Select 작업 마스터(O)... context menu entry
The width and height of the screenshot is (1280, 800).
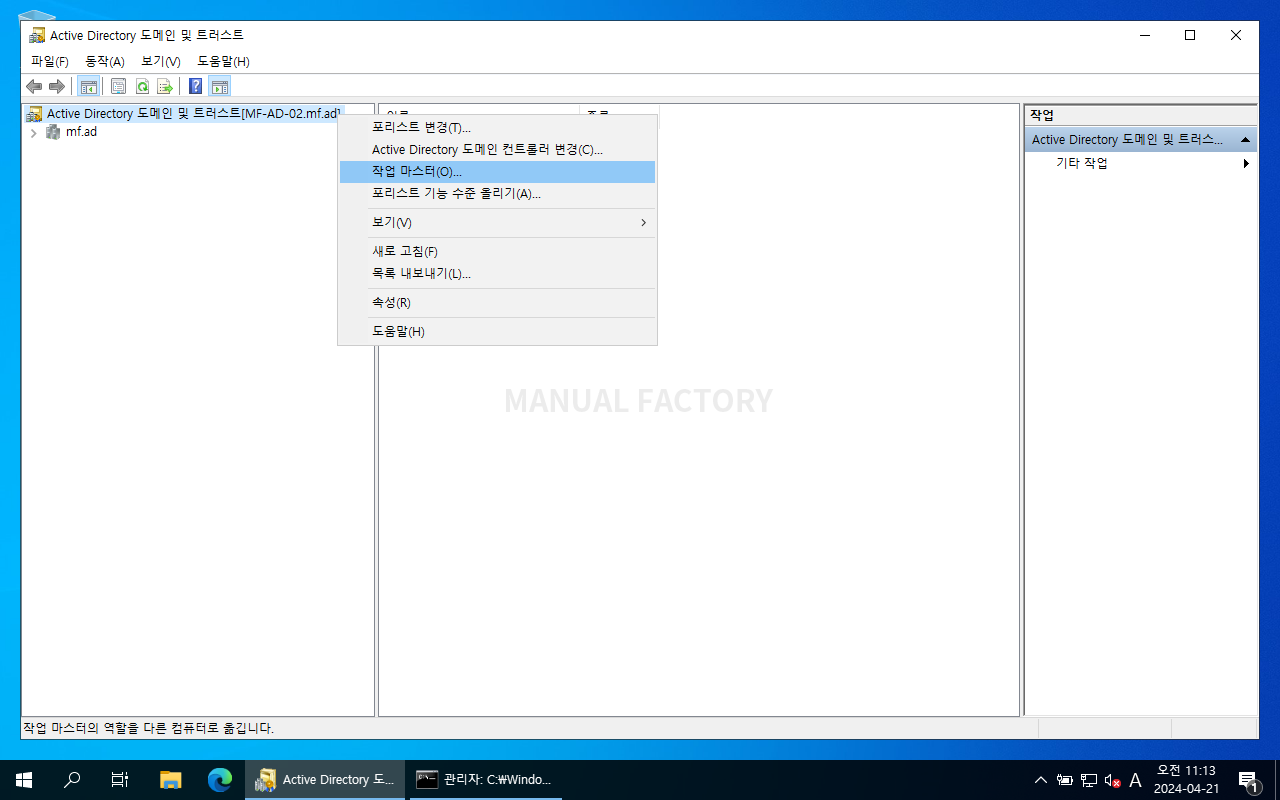pyautogui.click(x=497, y=172)
